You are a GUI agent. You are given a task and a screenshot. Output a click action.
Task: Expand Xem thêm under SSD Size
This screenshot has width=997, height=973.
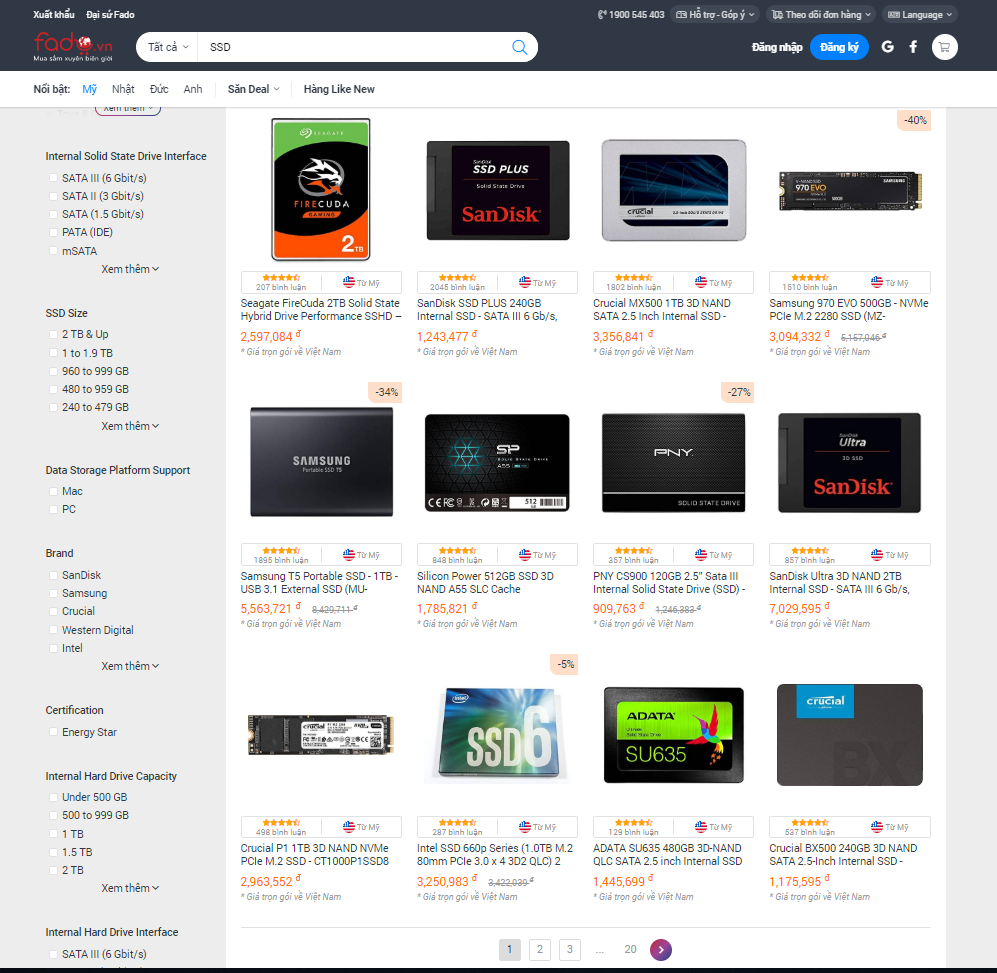point(130,426)
